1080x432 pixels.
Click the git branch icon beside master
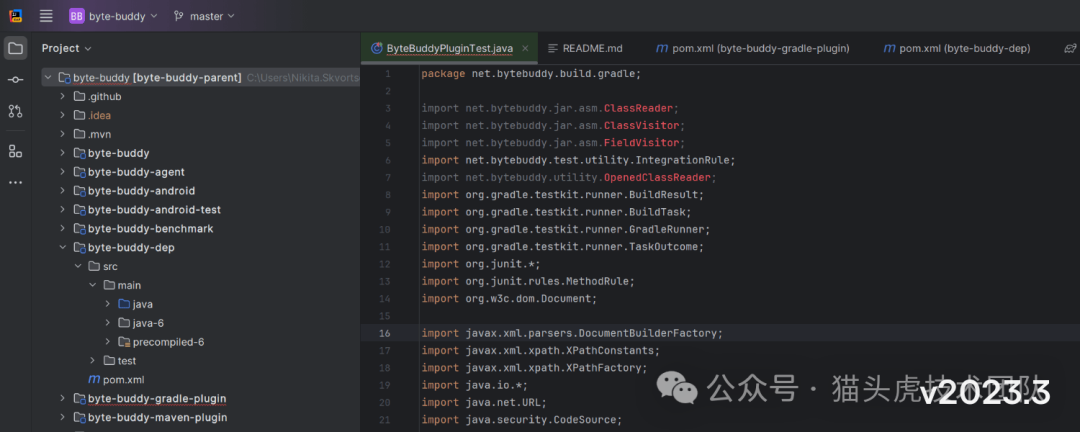178,15
